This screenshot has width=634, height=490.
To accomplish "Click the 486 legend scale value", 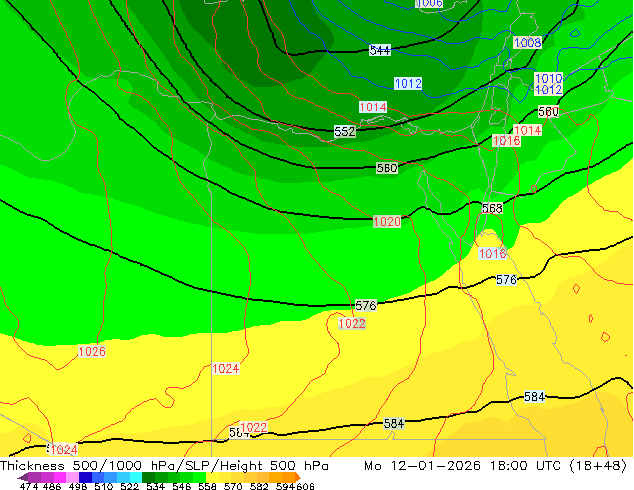I will coord(52,486).
